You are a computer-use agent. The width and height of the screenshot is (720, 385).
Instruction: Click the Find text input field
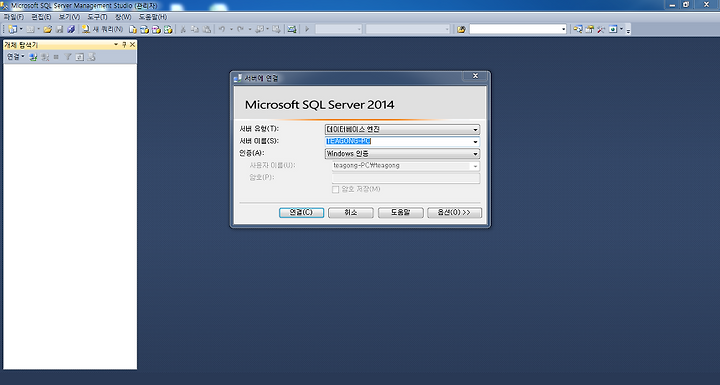coord(515,29)
